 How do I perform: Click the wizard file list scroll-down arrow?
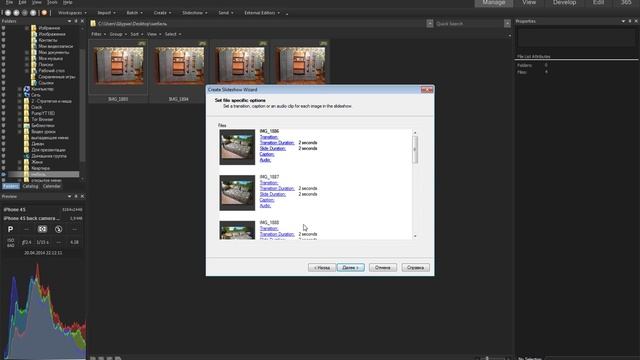coord(415,236)
